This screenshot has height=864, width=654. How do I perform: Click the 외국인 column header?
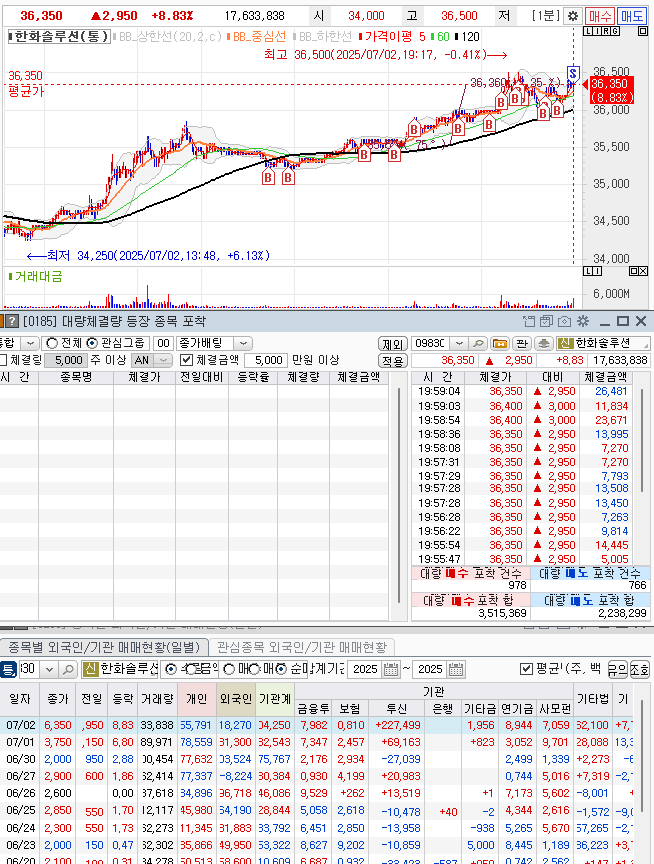[236, 699]
